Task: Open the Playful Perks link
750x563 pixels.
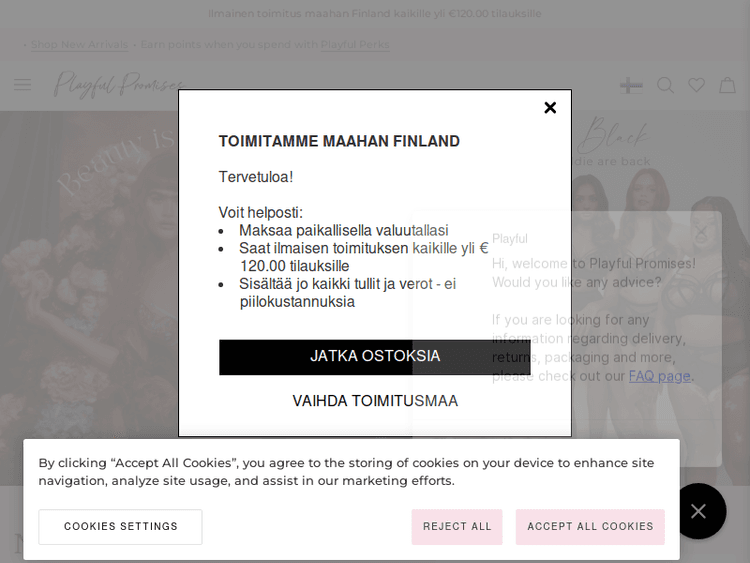Action: pyautogui.click(x=355, y=44)
